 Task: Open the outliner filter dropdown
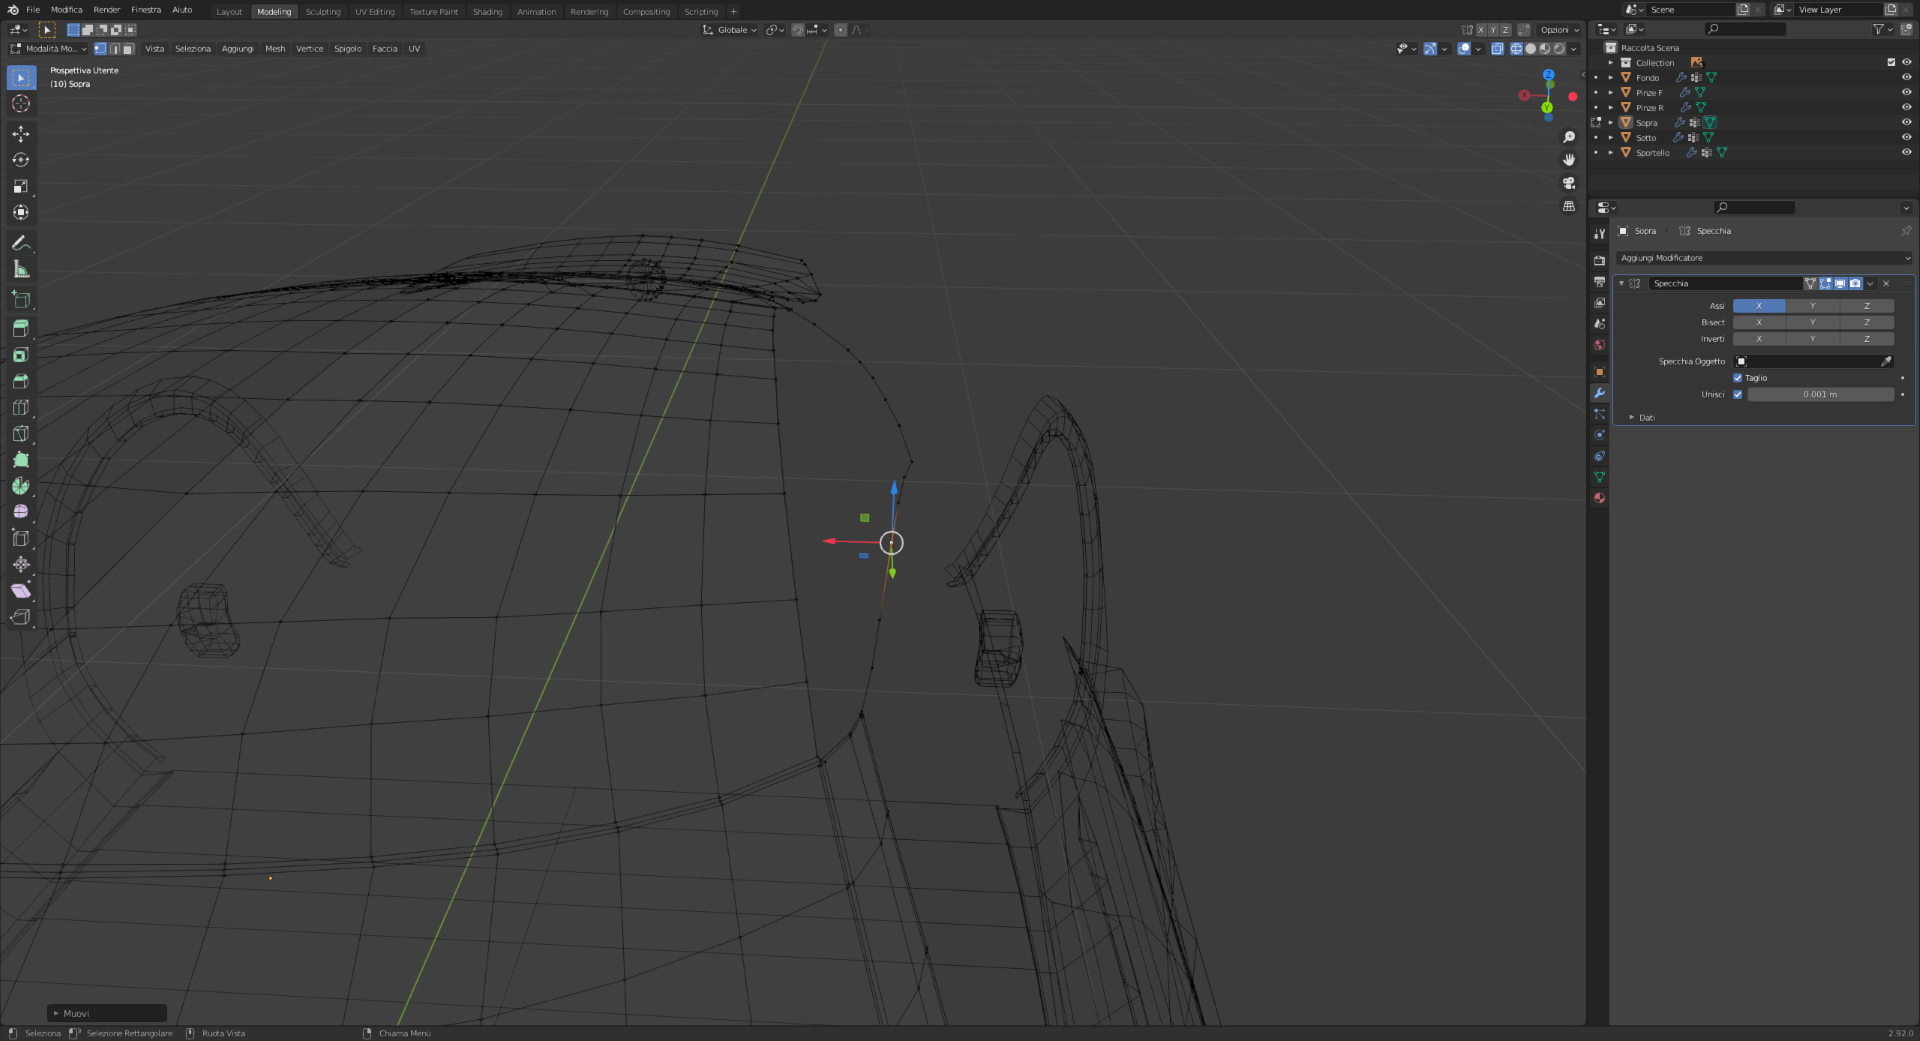(x=1882, y=29)
